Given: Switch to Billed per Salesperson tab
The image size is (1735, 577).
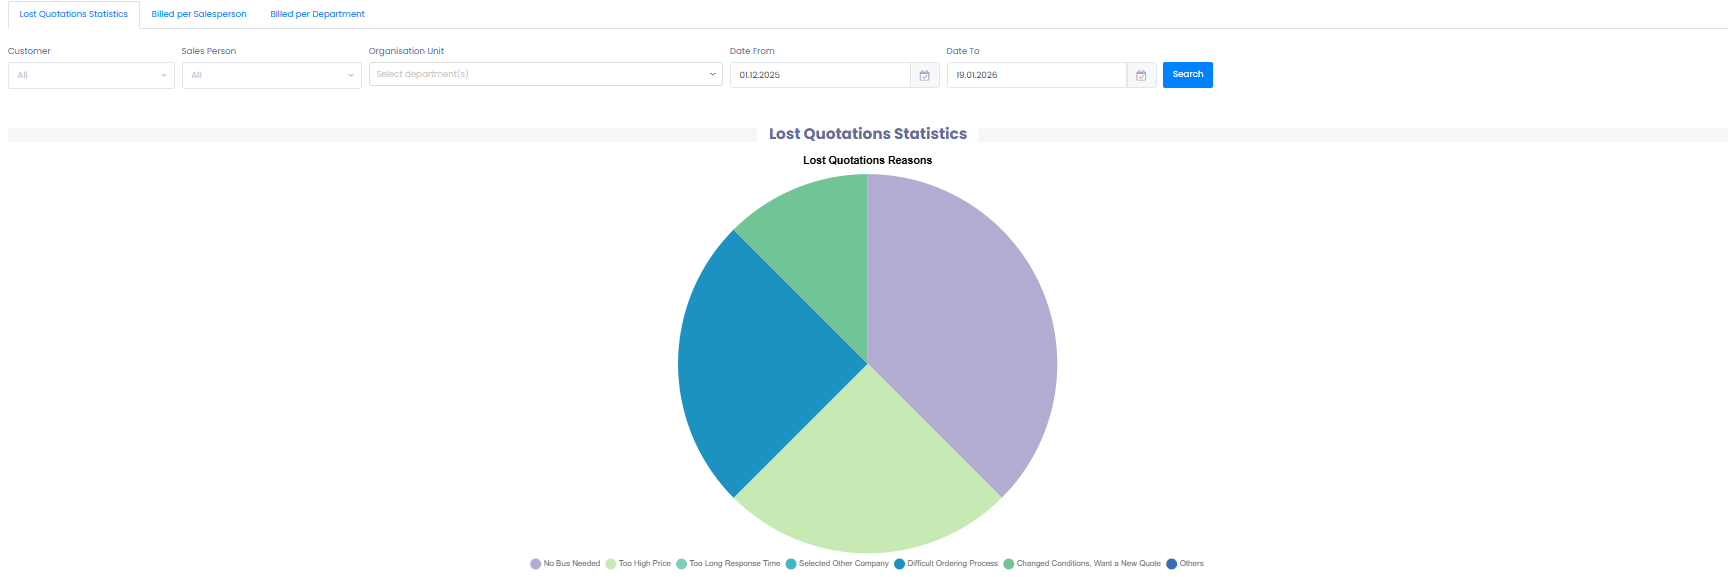Looking at the screenshot, I should point(199,14).
